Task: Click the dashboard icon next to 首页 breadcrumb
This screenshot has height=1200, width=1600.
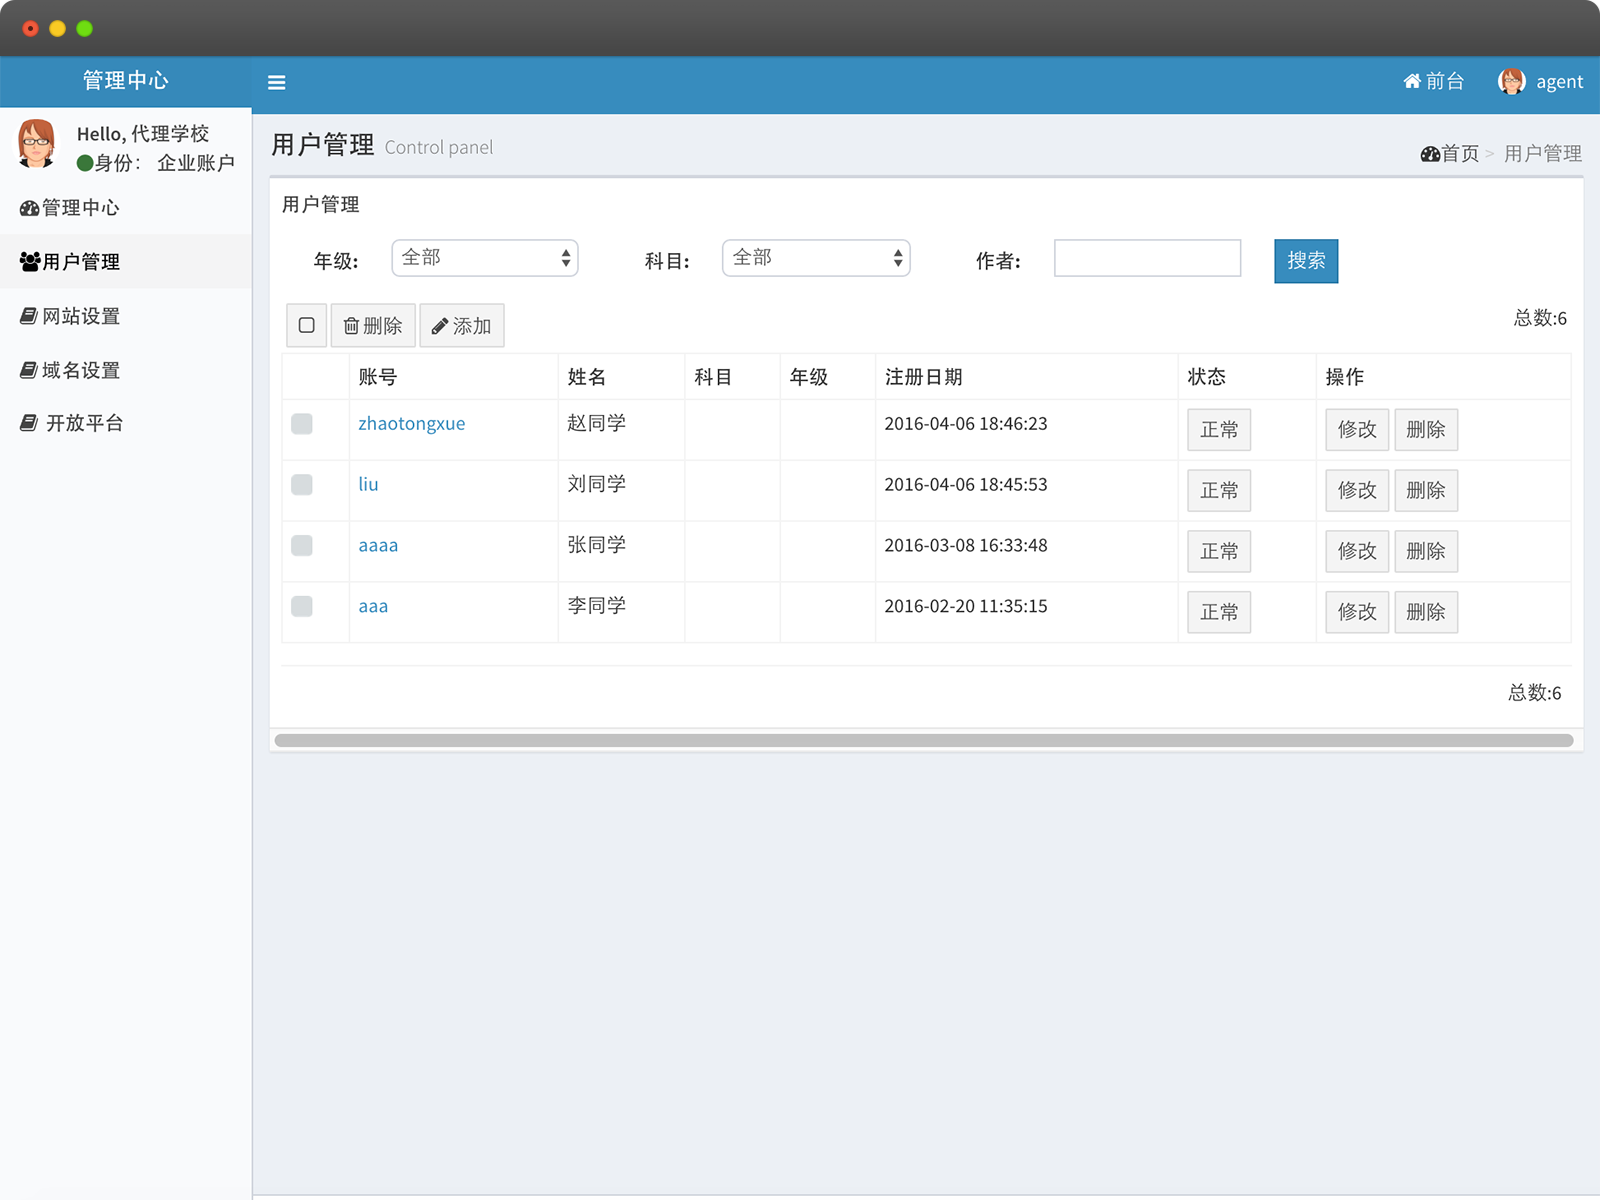Action: (x=1430, y=154)
